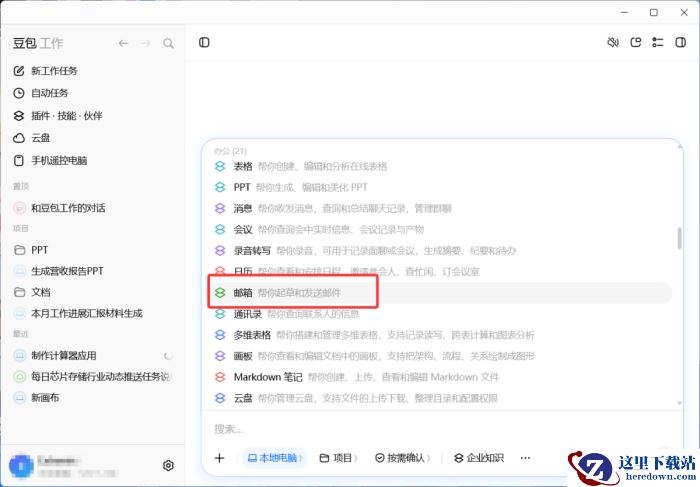Click the green icon of the 邮箱 plugin
The image size is (700, 487).
[220, 293]
